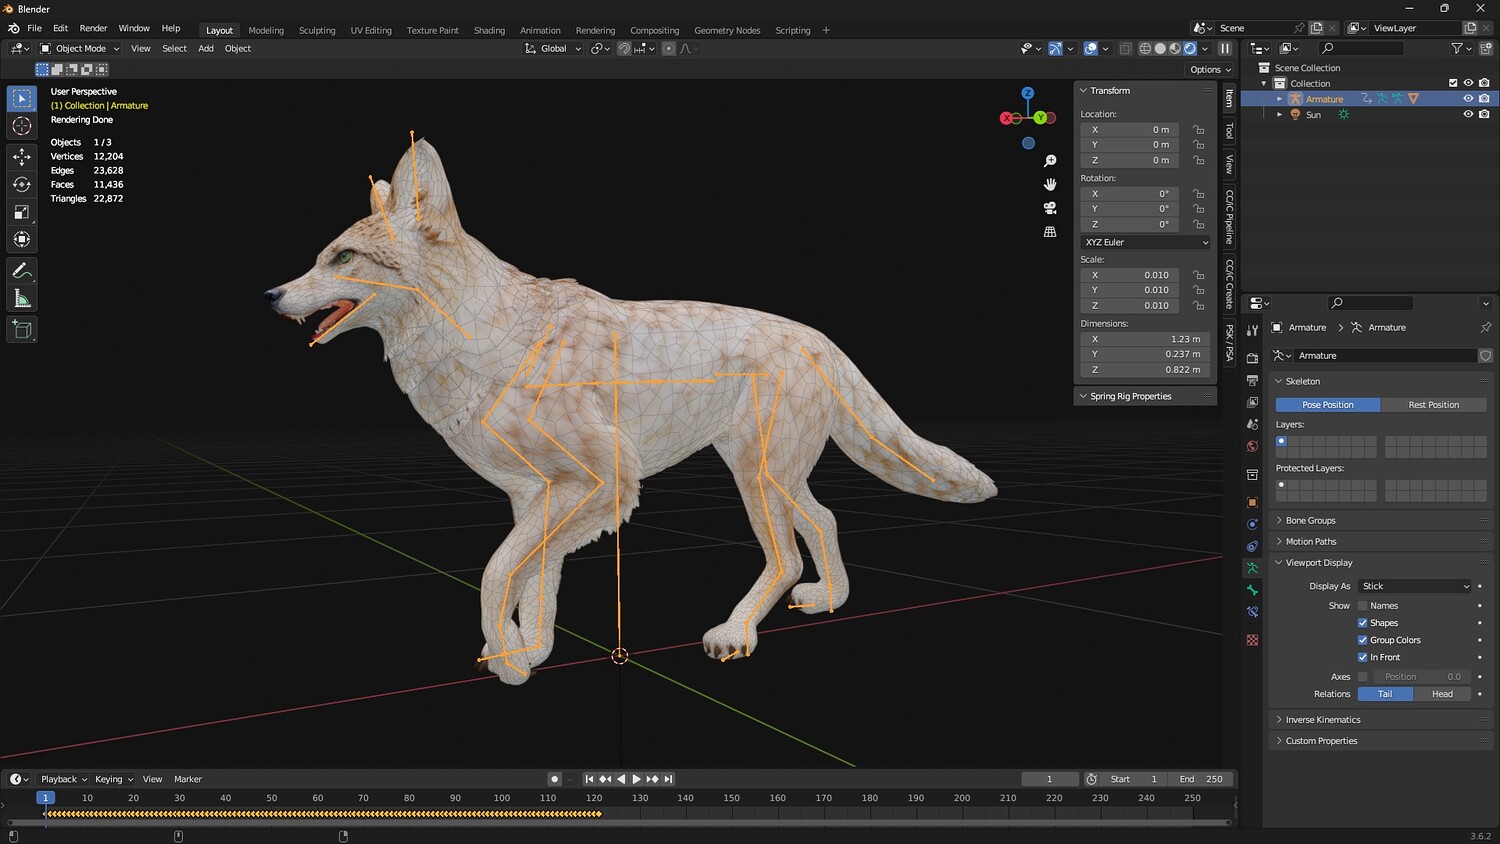This screenshot has height=844, width=1500.
Task: Enable the Names show checkbox
Action: [x=1362, y=606]
